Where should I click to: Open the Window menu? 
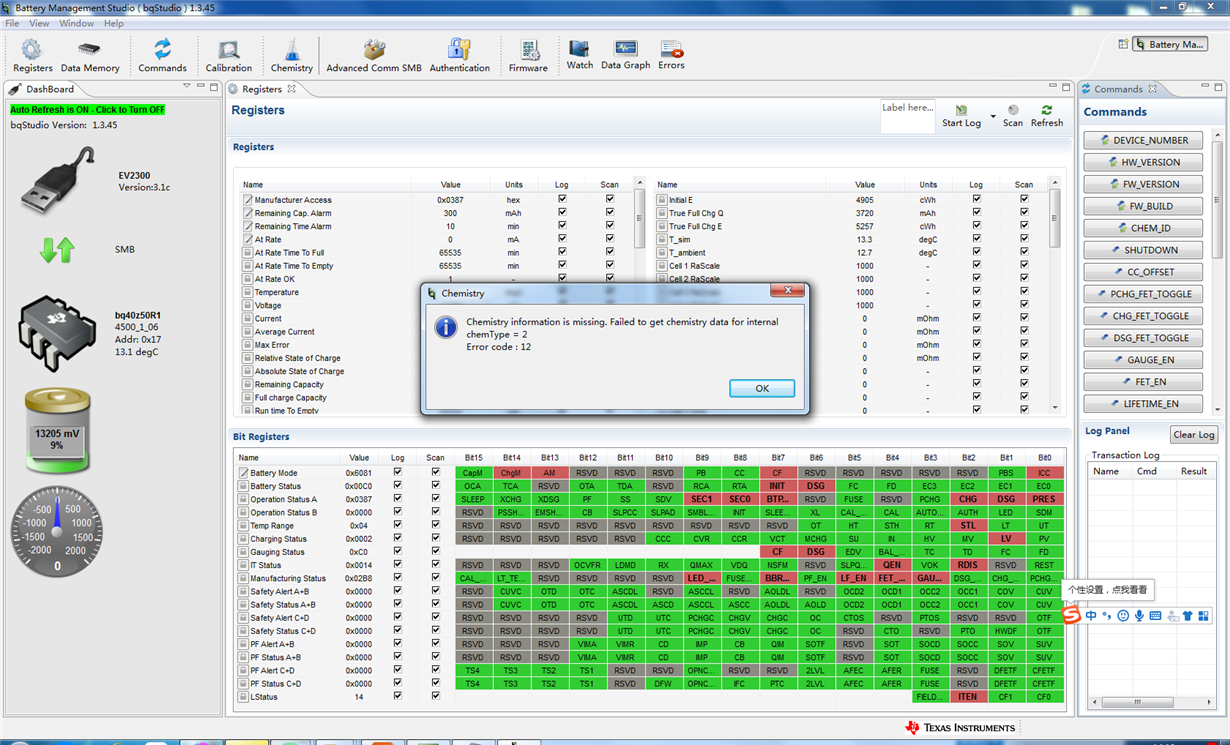(x=77, y=23)
